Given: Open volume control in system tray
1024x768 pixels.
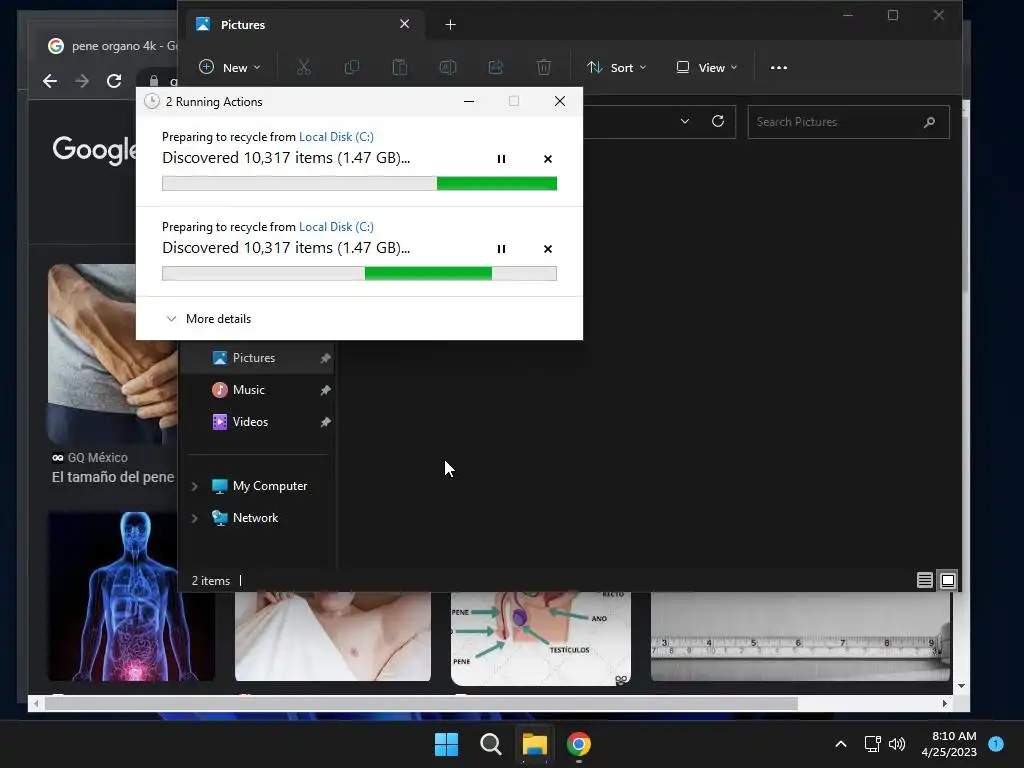Looking at the screenshot, I should point(897,744).
